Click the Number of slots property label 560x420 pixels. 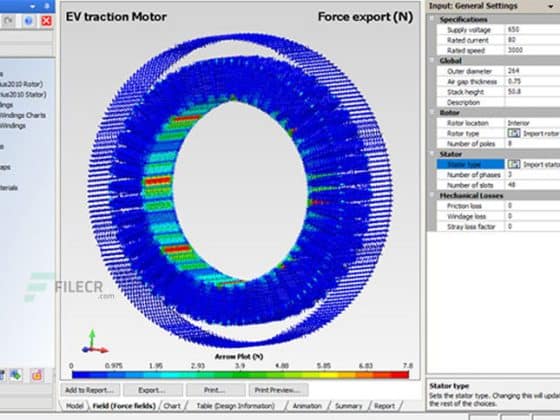pyautogui.click(x=470, y=185)
